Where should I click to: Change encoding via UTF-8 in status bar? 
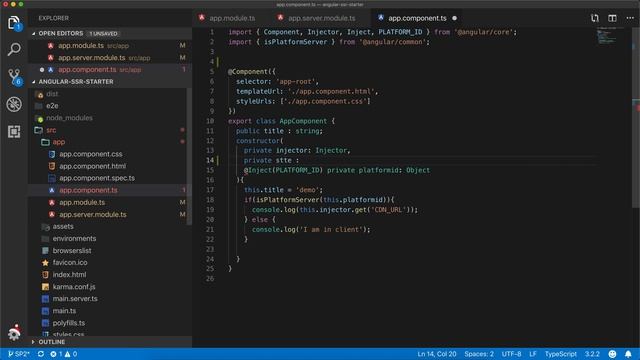[x=511, y=354]
